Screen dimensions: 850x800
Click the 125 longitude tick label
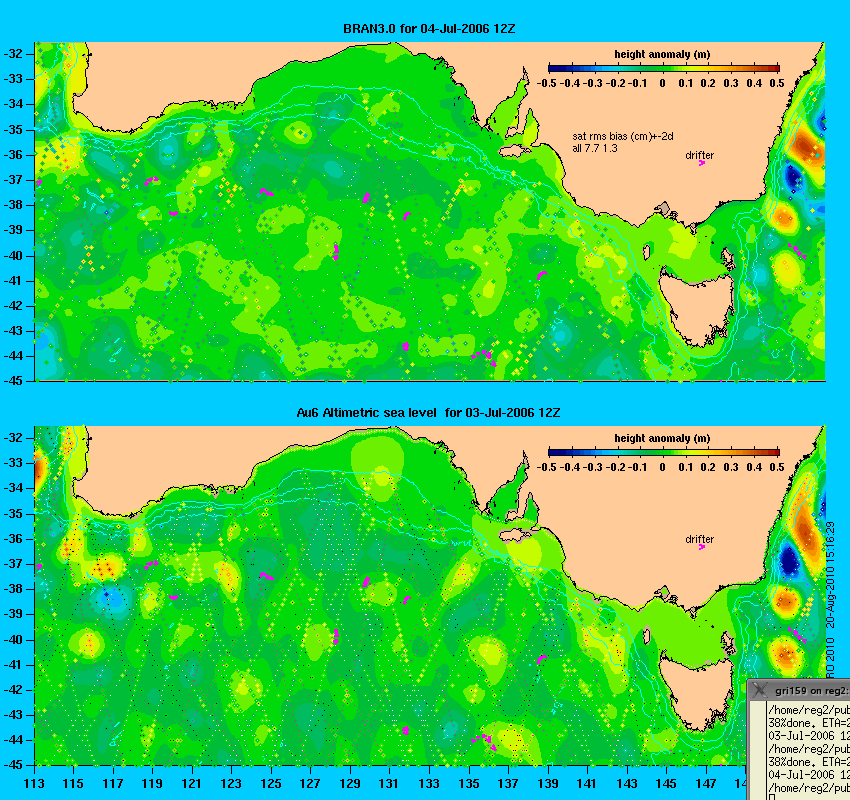point(271,784)
